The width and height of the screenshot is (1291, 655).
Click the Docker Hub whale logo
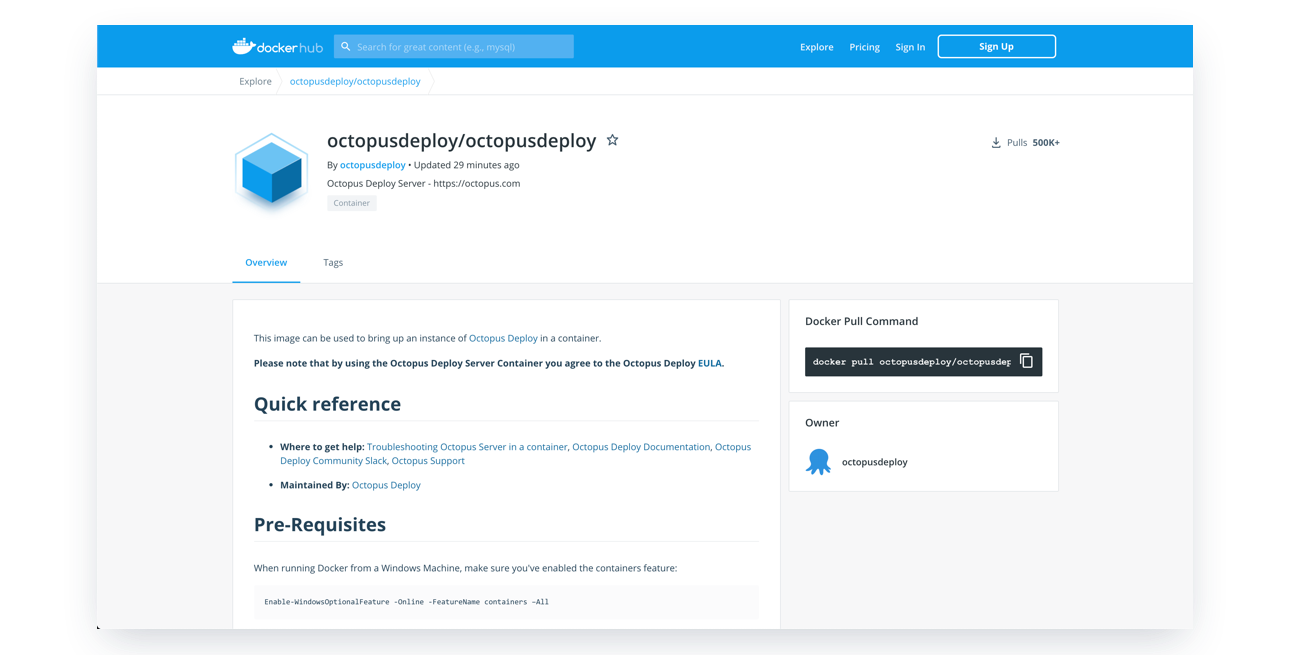coord(277,46)
